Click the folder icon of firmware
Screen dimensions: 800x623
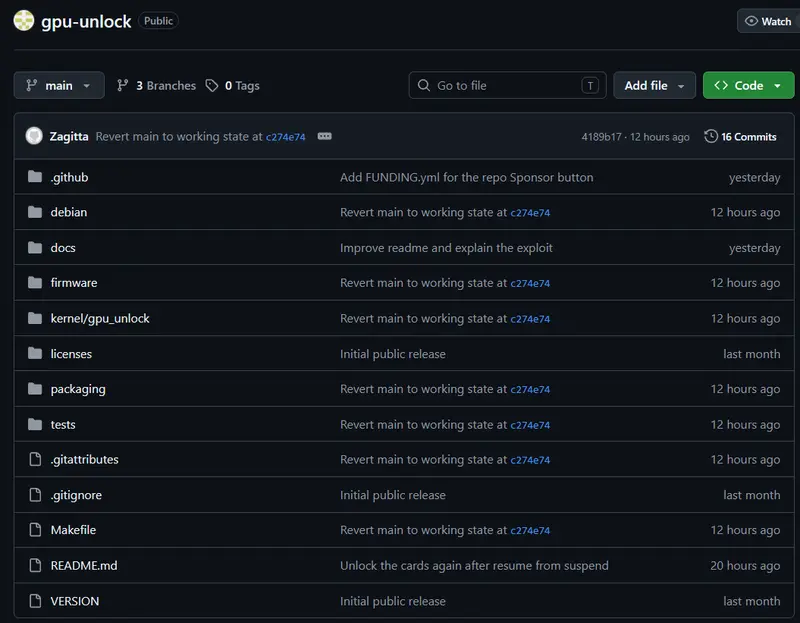tap(35, 282)
